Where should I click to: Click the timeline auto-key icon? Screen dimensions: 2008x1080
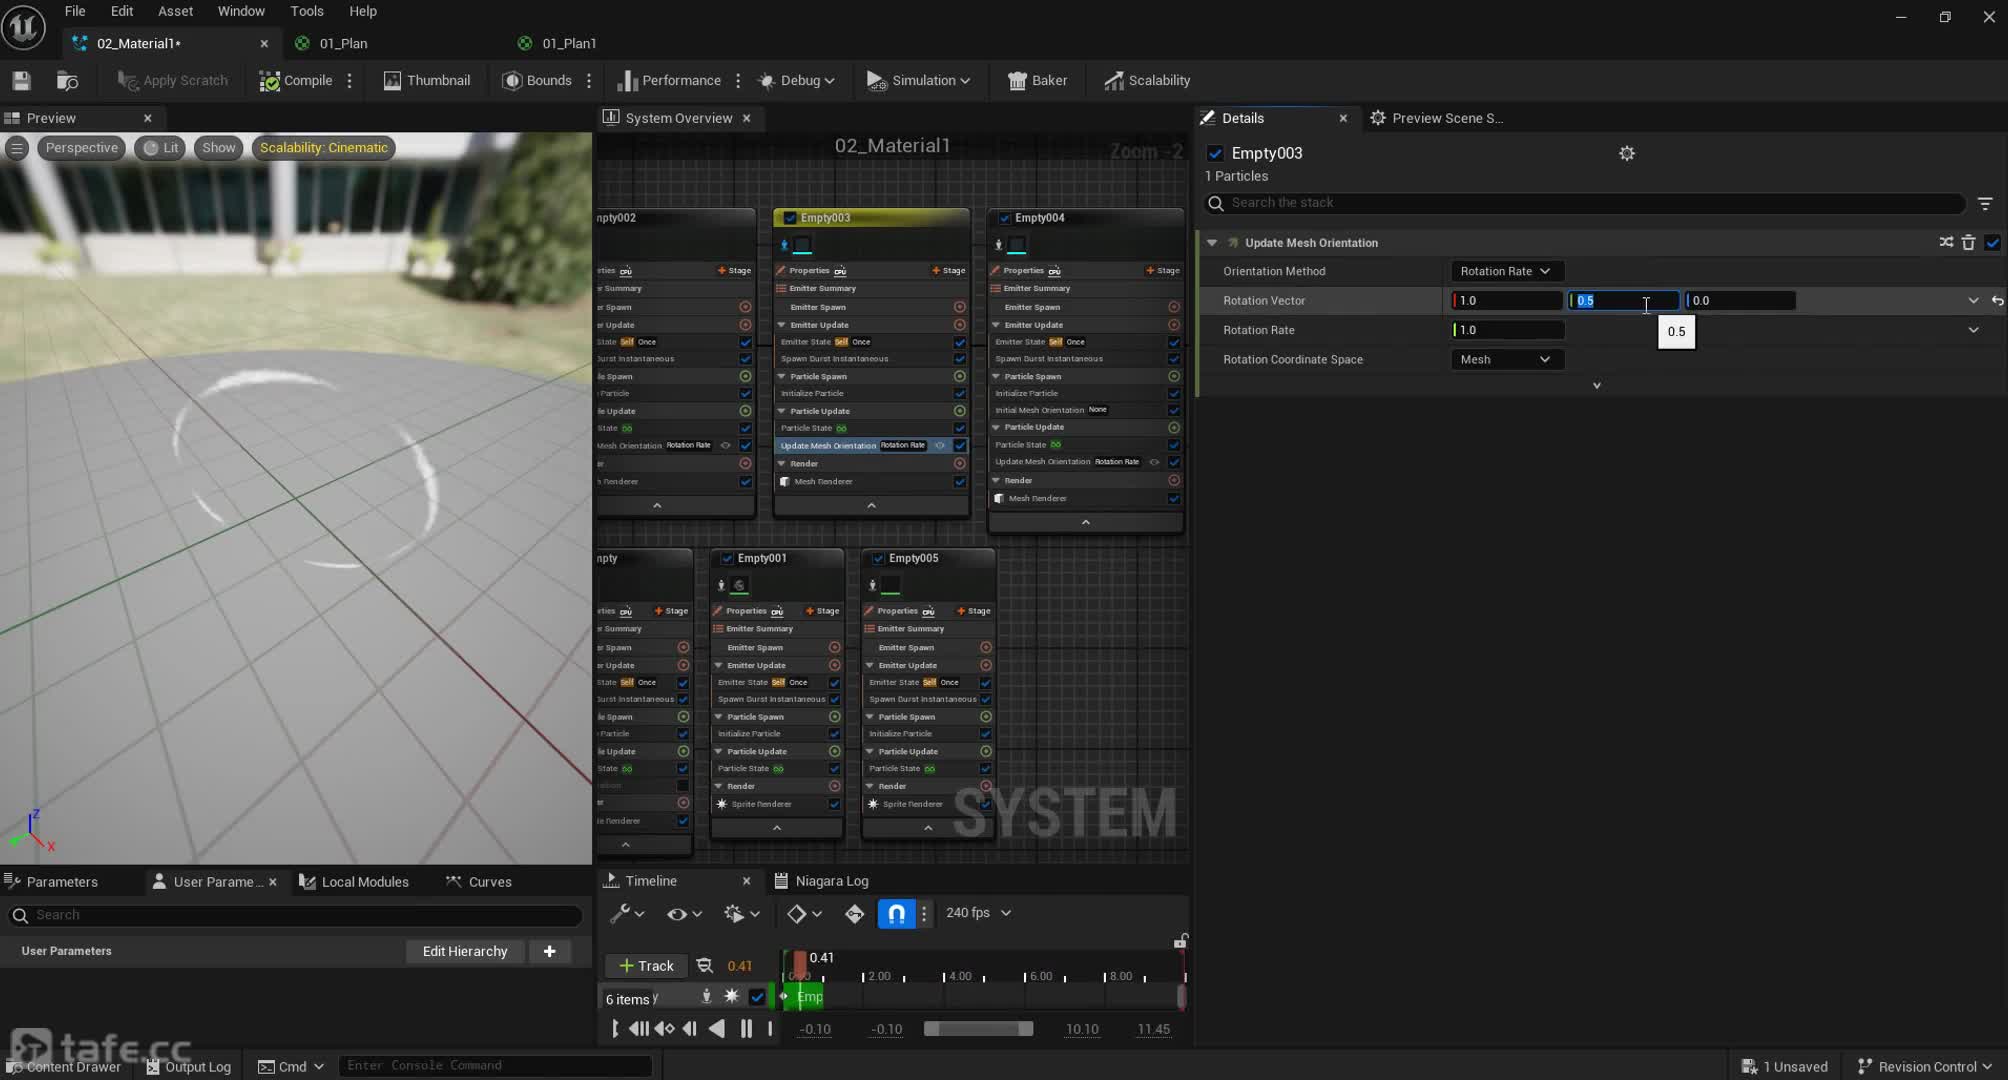(x=854, y=913)
